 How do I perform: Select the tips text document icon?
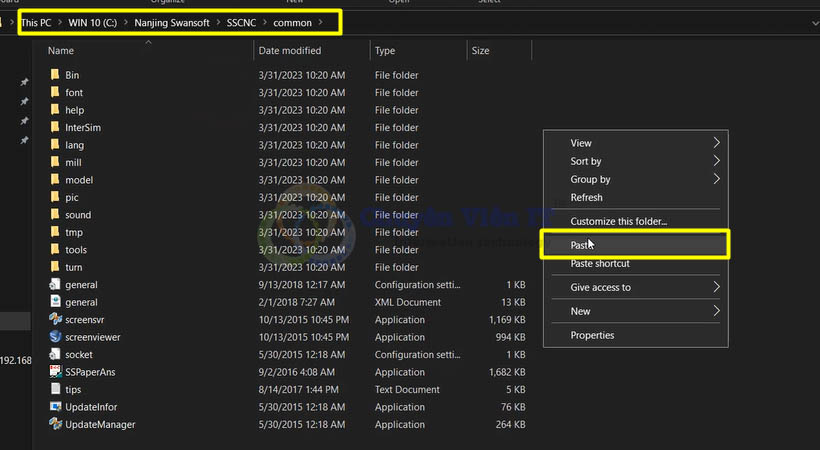click(55, 389)
